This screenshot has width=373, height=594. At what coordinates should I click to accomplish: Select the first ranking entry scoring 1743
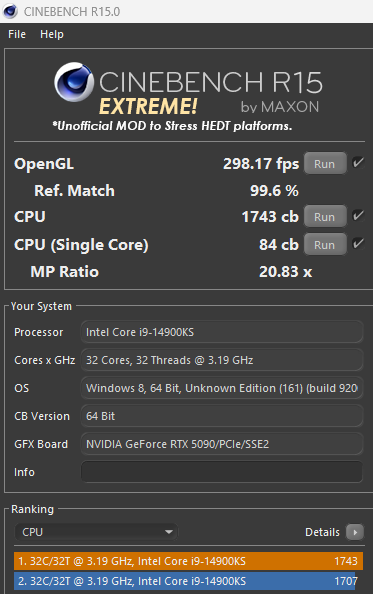[188, 561]
